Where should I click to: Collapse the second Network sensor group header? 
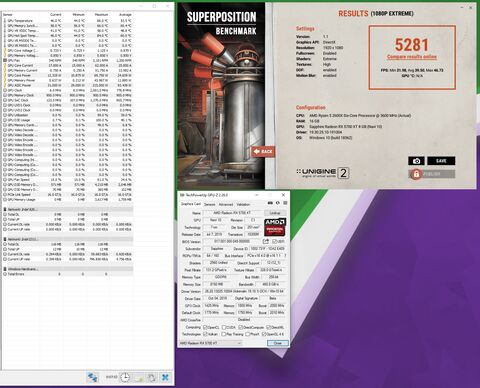point(68,239)
